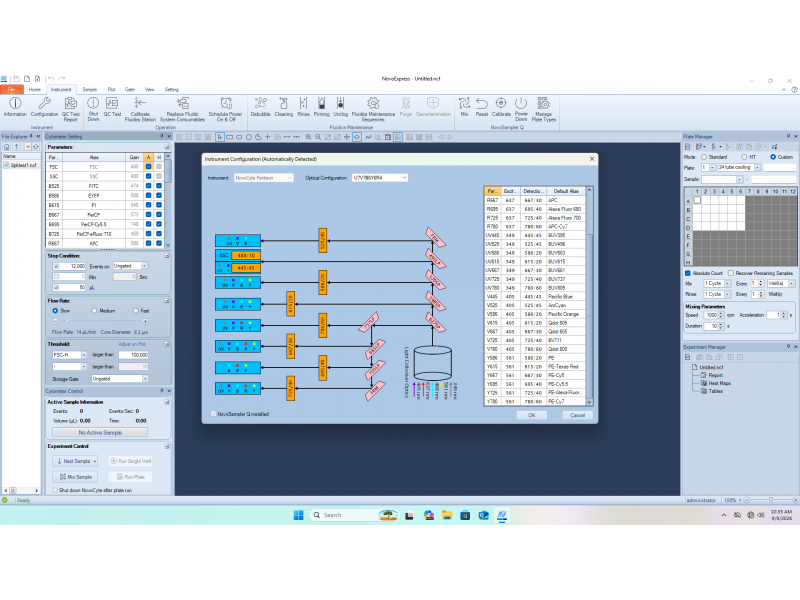Screen dimensions: 800x600
Task: Click the NovoSampler Q Calibrate icon
Action: [501, 107]
